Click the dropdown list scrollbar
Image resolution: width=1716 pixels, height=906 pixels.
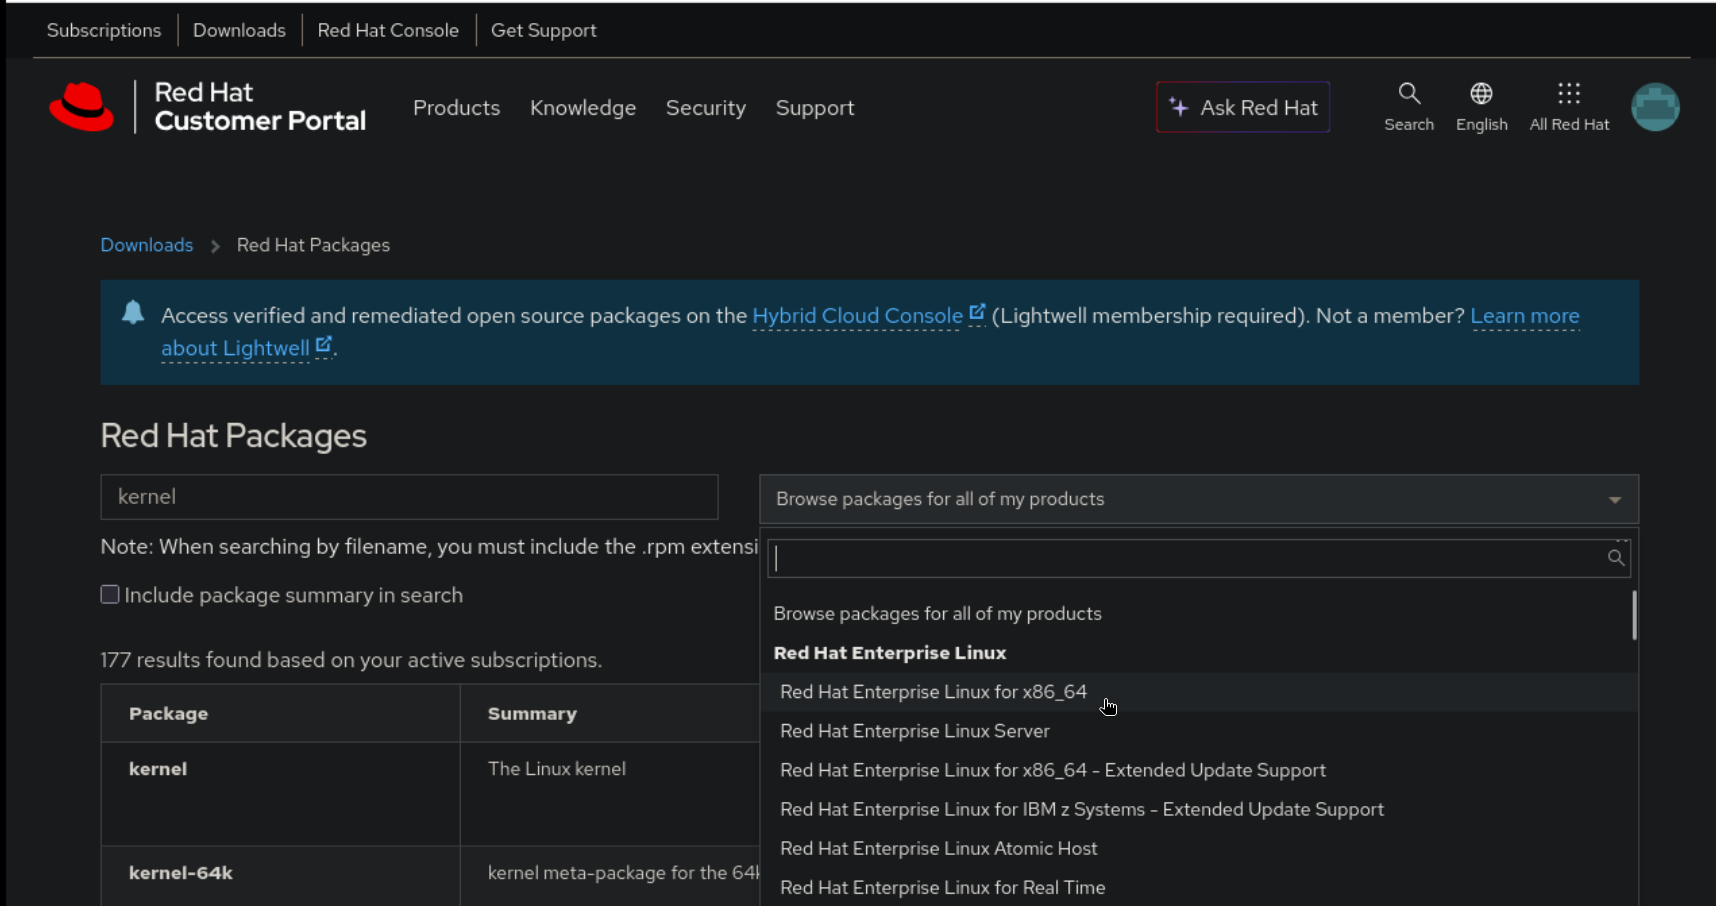coord(1634,615)
